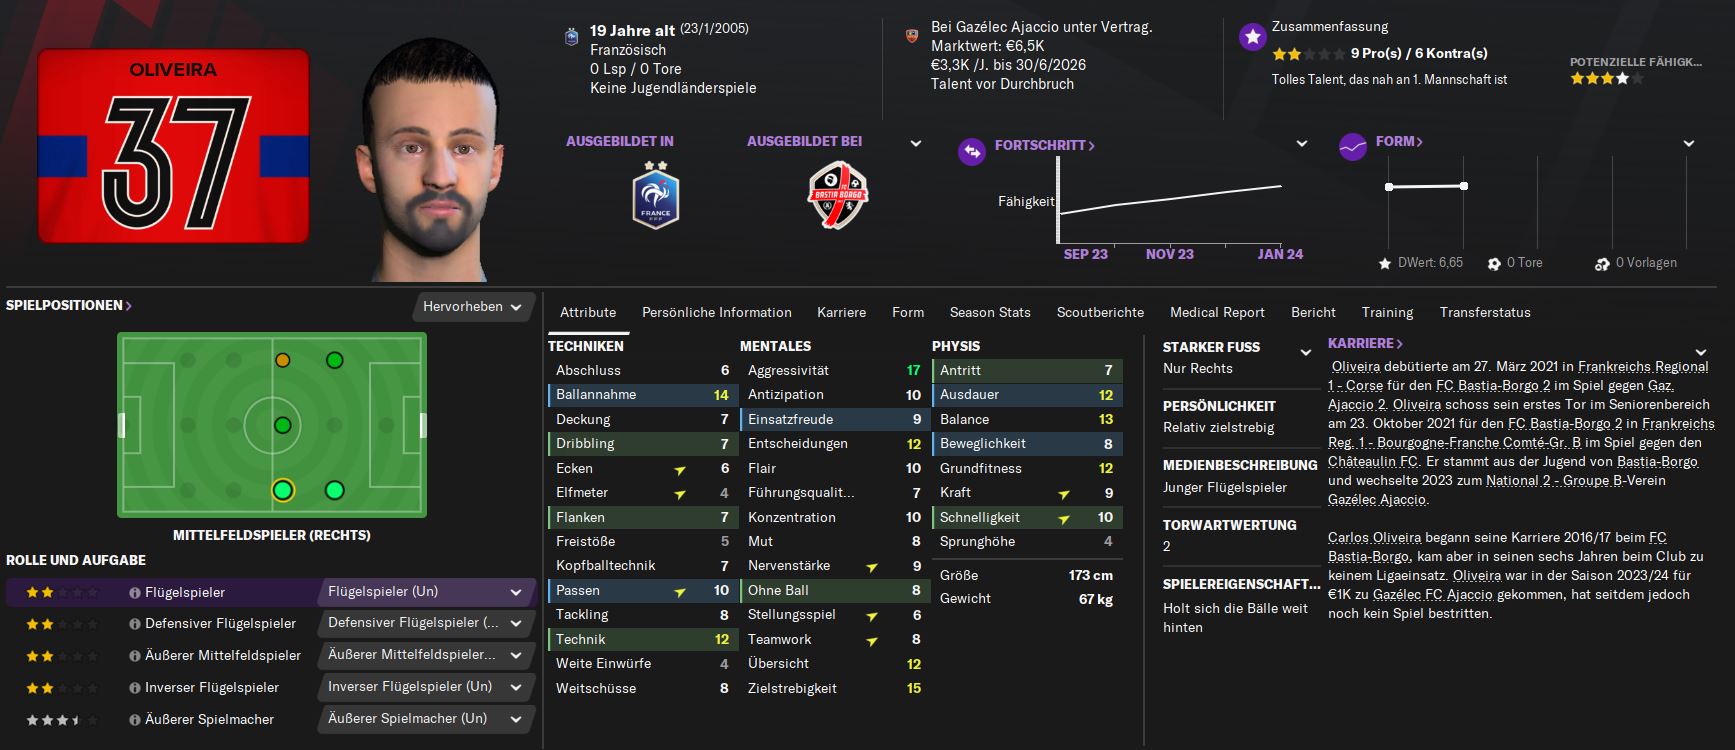This screenshot has height=750, width=1735.
Task: Open the Spielpositionen section link
Action: click(x=69, y=305)
